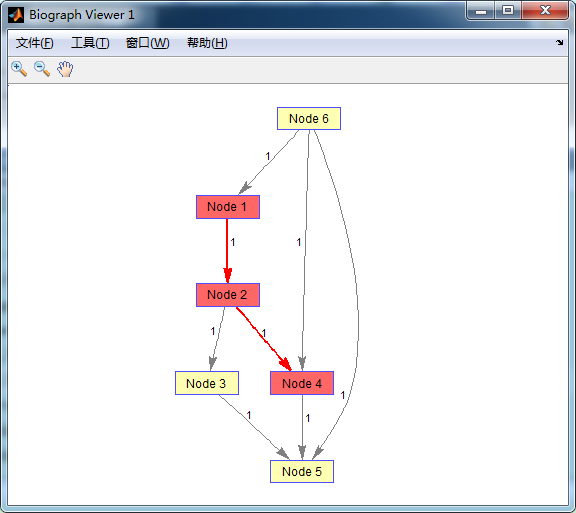Image resolution: width=576 pixels, height=513 pixels.
Task: Click the MATLAB logo in title bar
Action: 16,15
